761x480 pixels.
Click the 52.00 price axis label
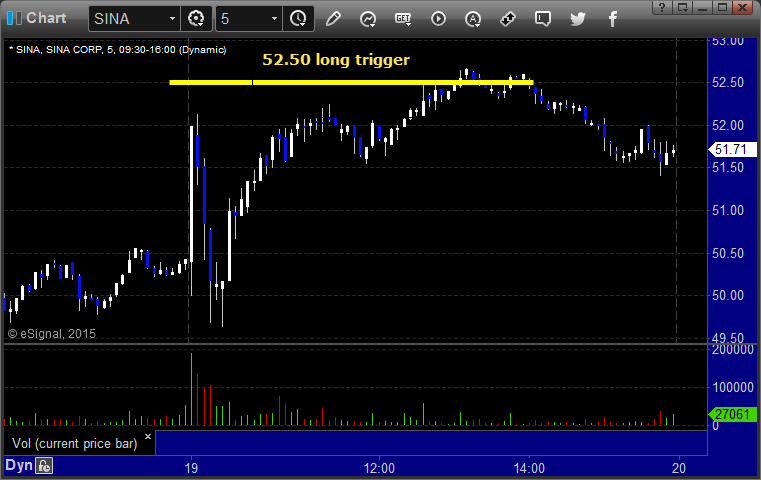(728, 125)
